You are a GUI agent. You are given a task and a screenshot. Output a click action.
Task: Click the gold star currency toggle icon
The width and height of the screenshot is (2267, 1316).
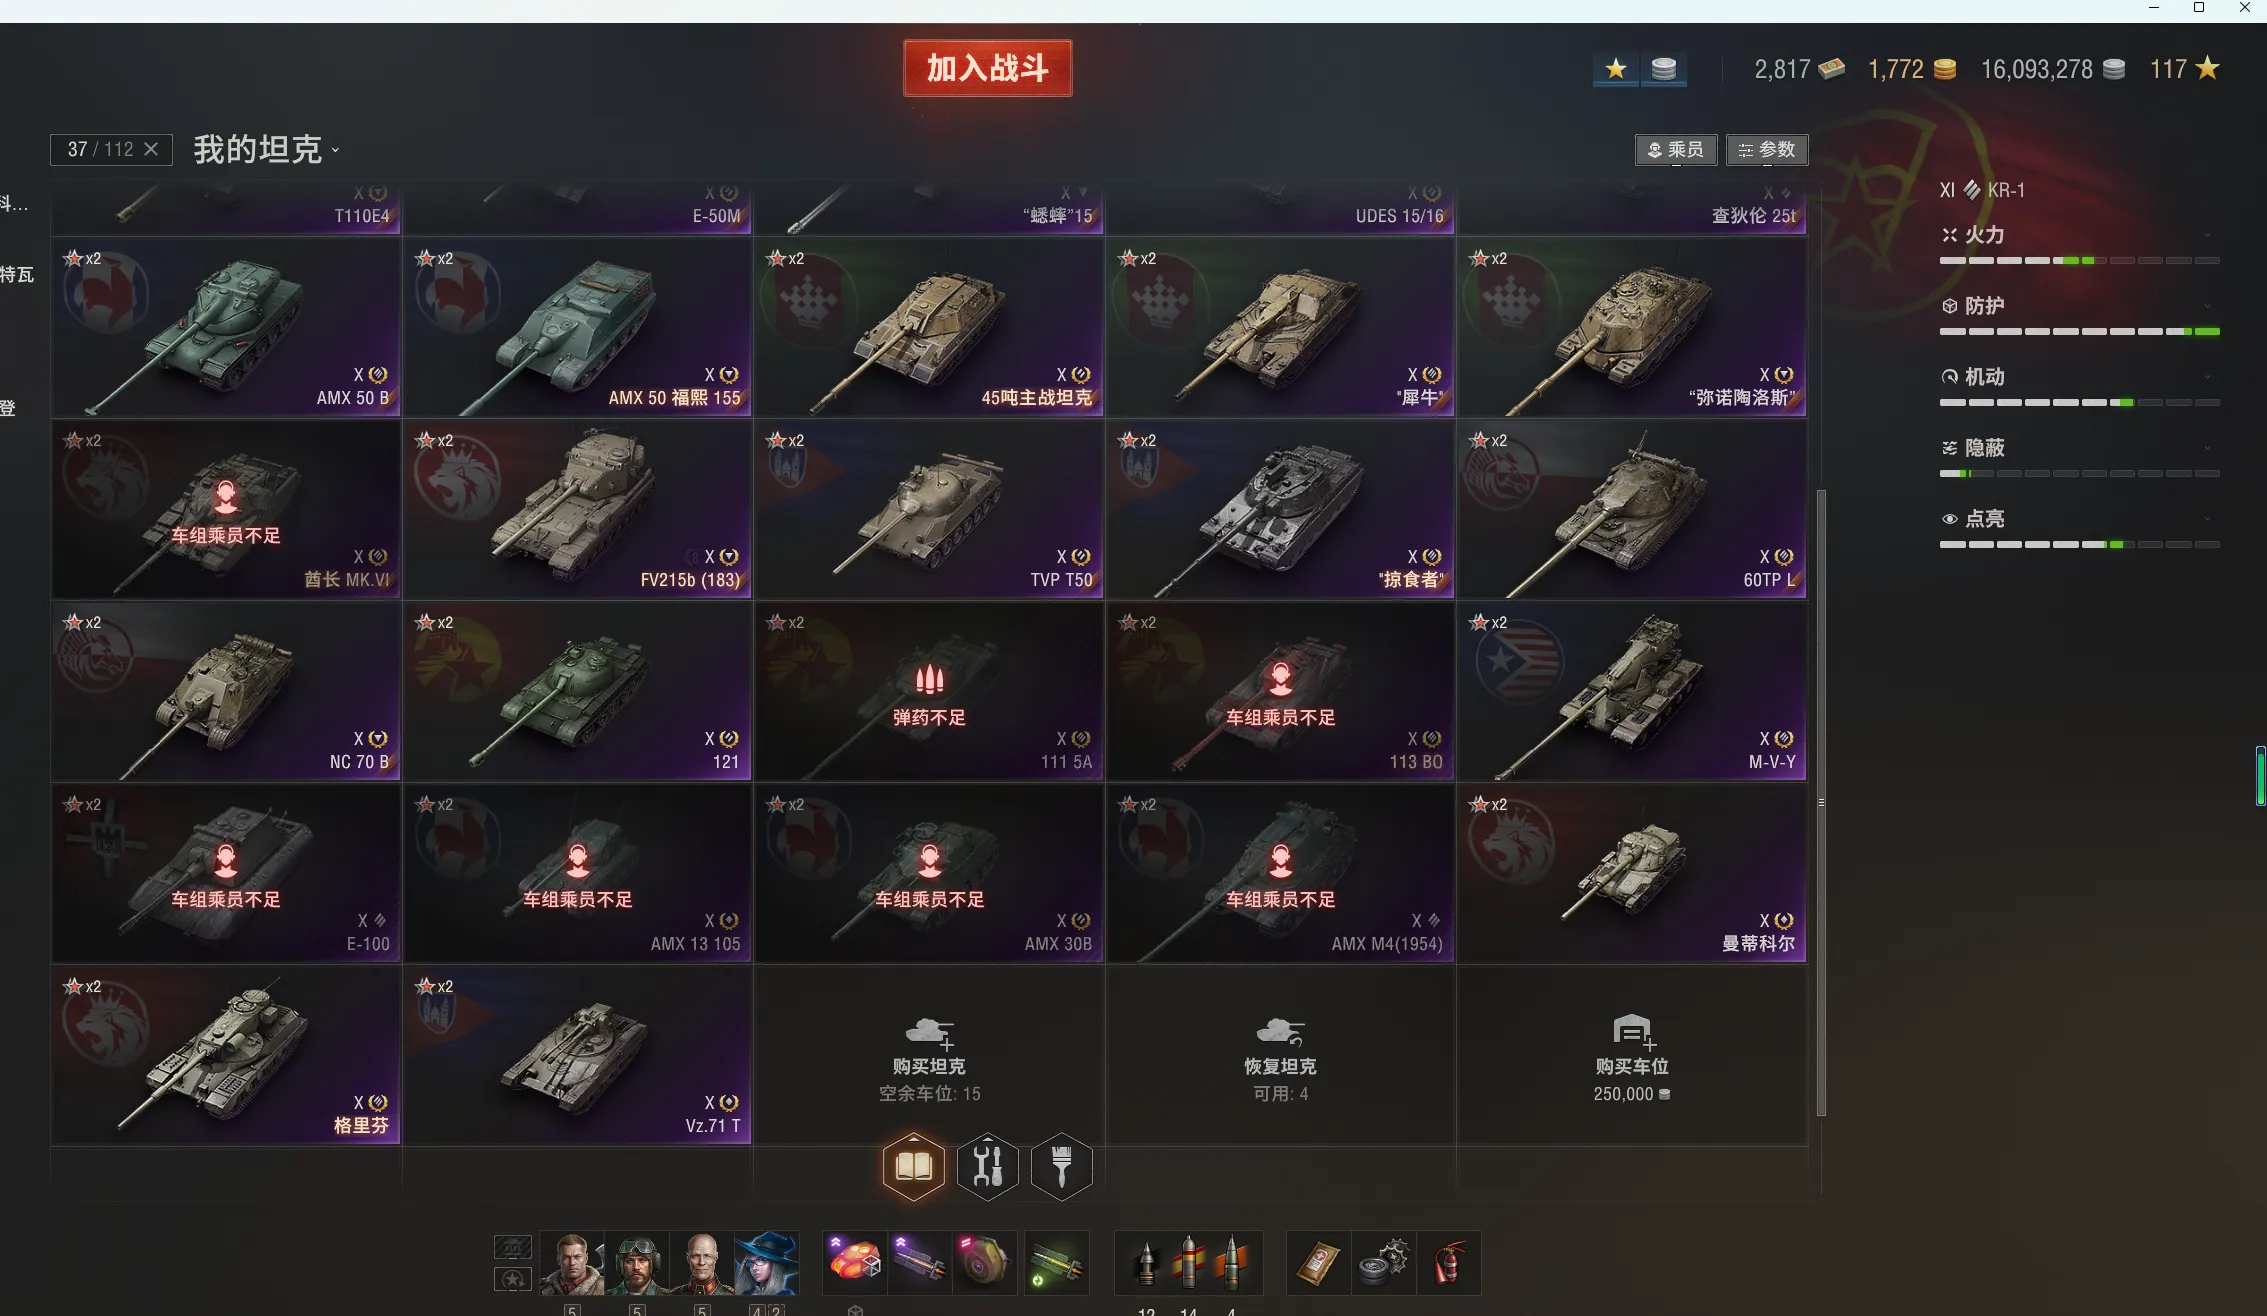[x=1616, y=69]
